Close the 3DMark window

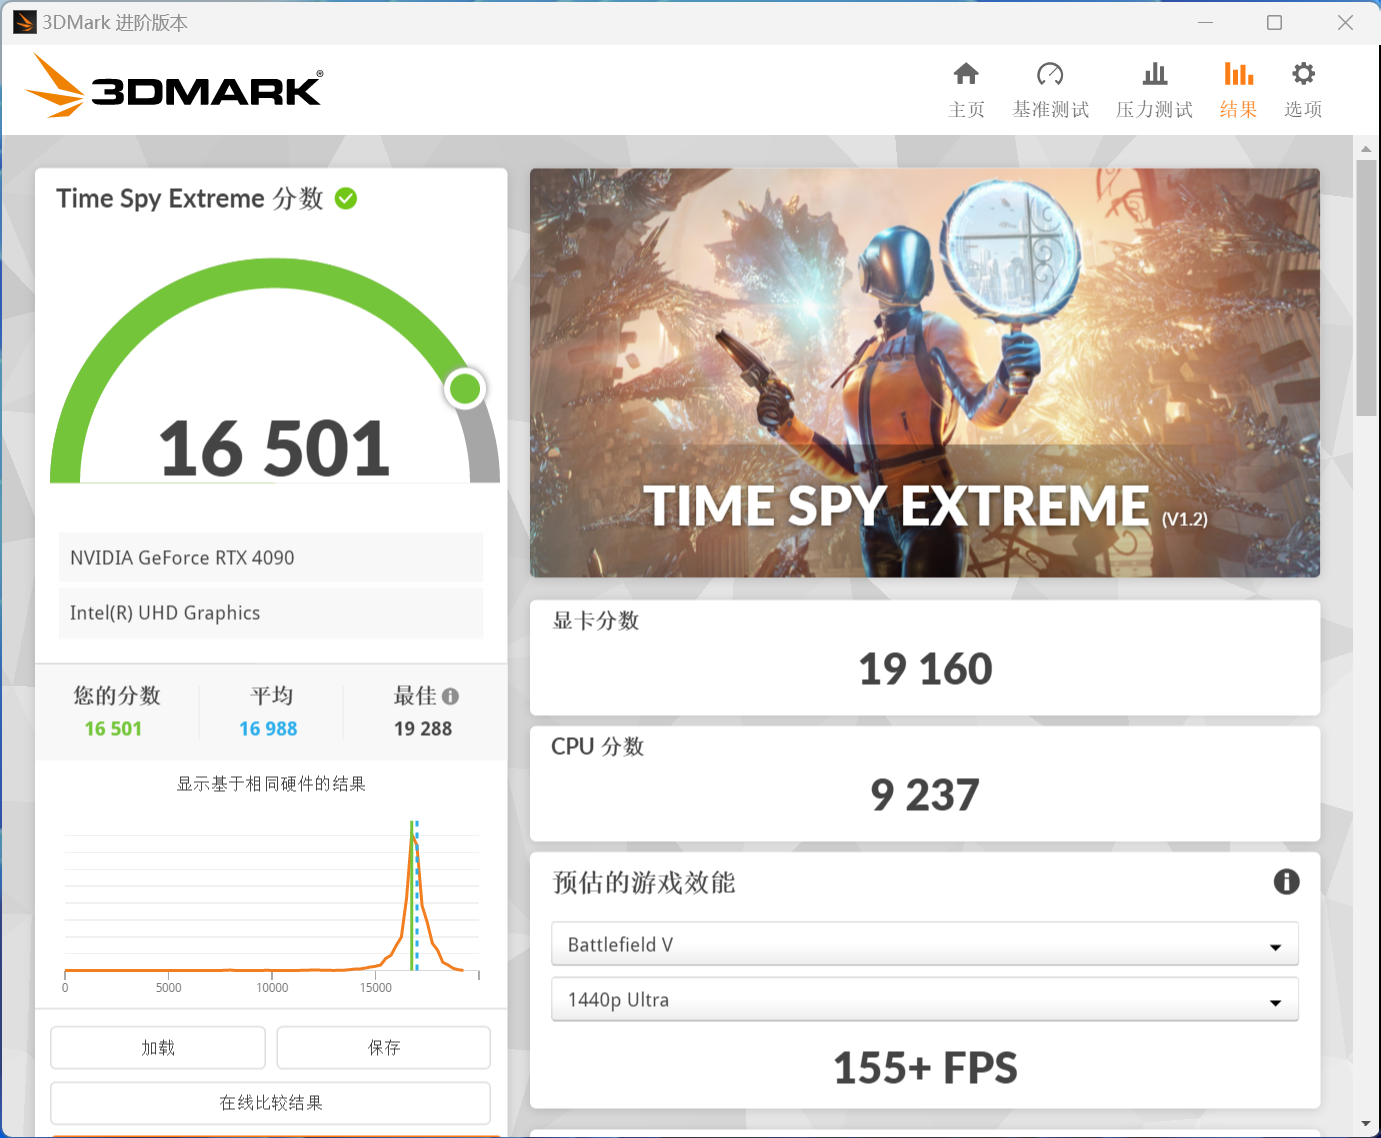(1345, 22)
